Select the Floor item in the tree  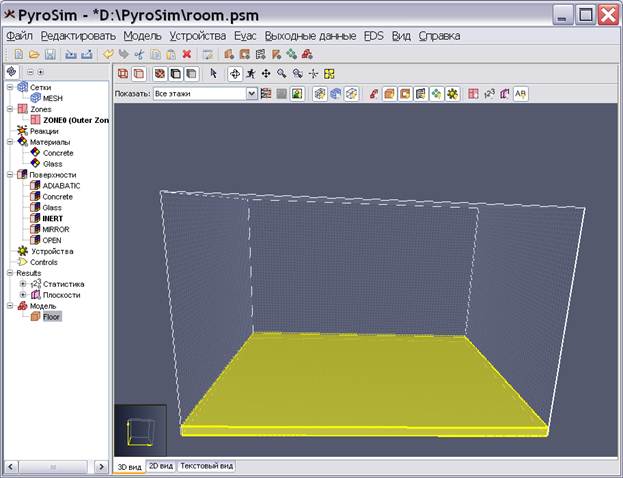point(52,317)
